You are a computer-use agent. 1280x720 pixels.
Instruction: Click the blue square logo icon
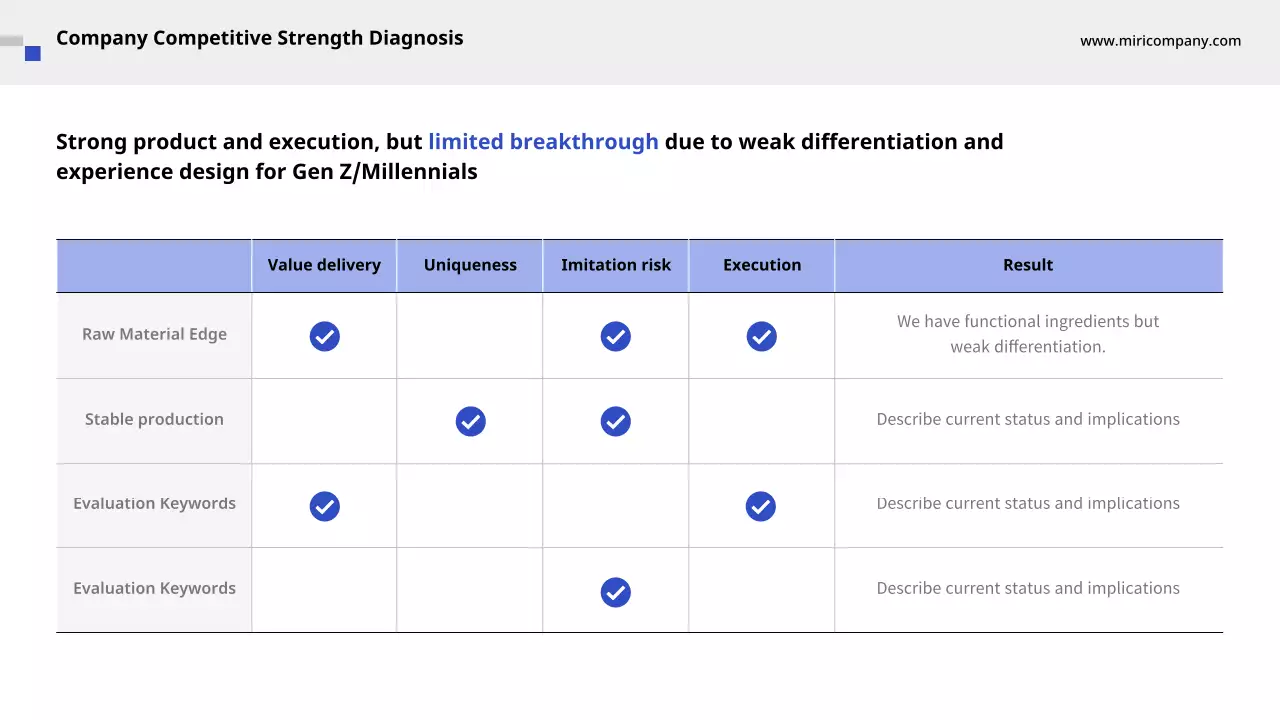tap(33, 53)
